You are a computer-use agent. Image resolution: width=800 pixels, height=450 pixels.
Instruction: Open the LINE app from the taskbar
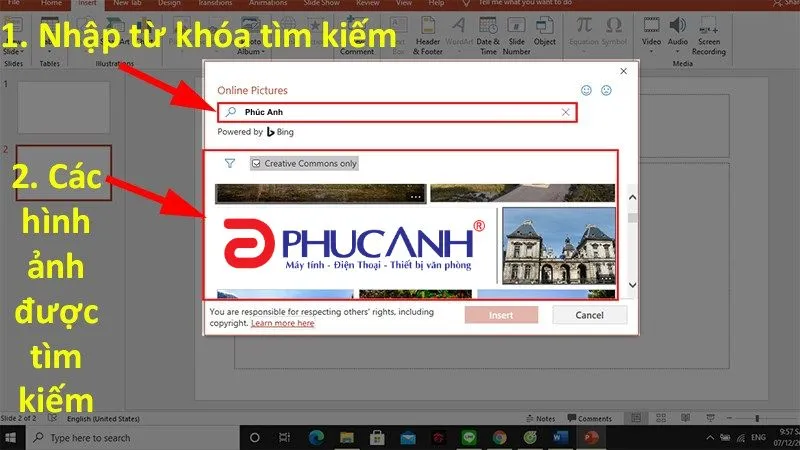tap(468, 437)
